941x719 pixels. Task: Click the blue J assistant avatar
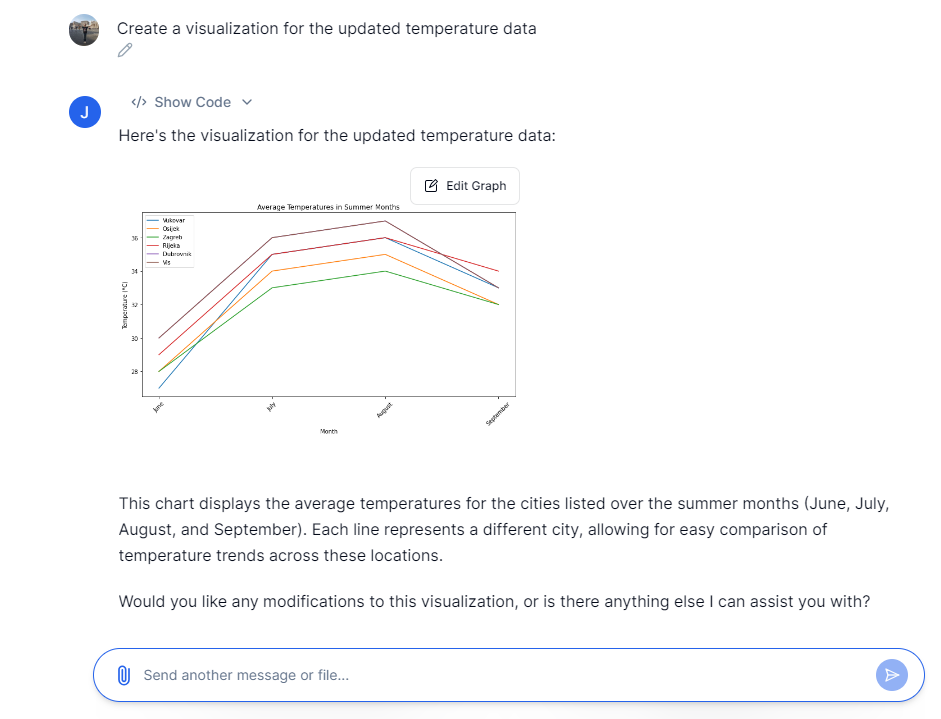(x=84, y=113)
